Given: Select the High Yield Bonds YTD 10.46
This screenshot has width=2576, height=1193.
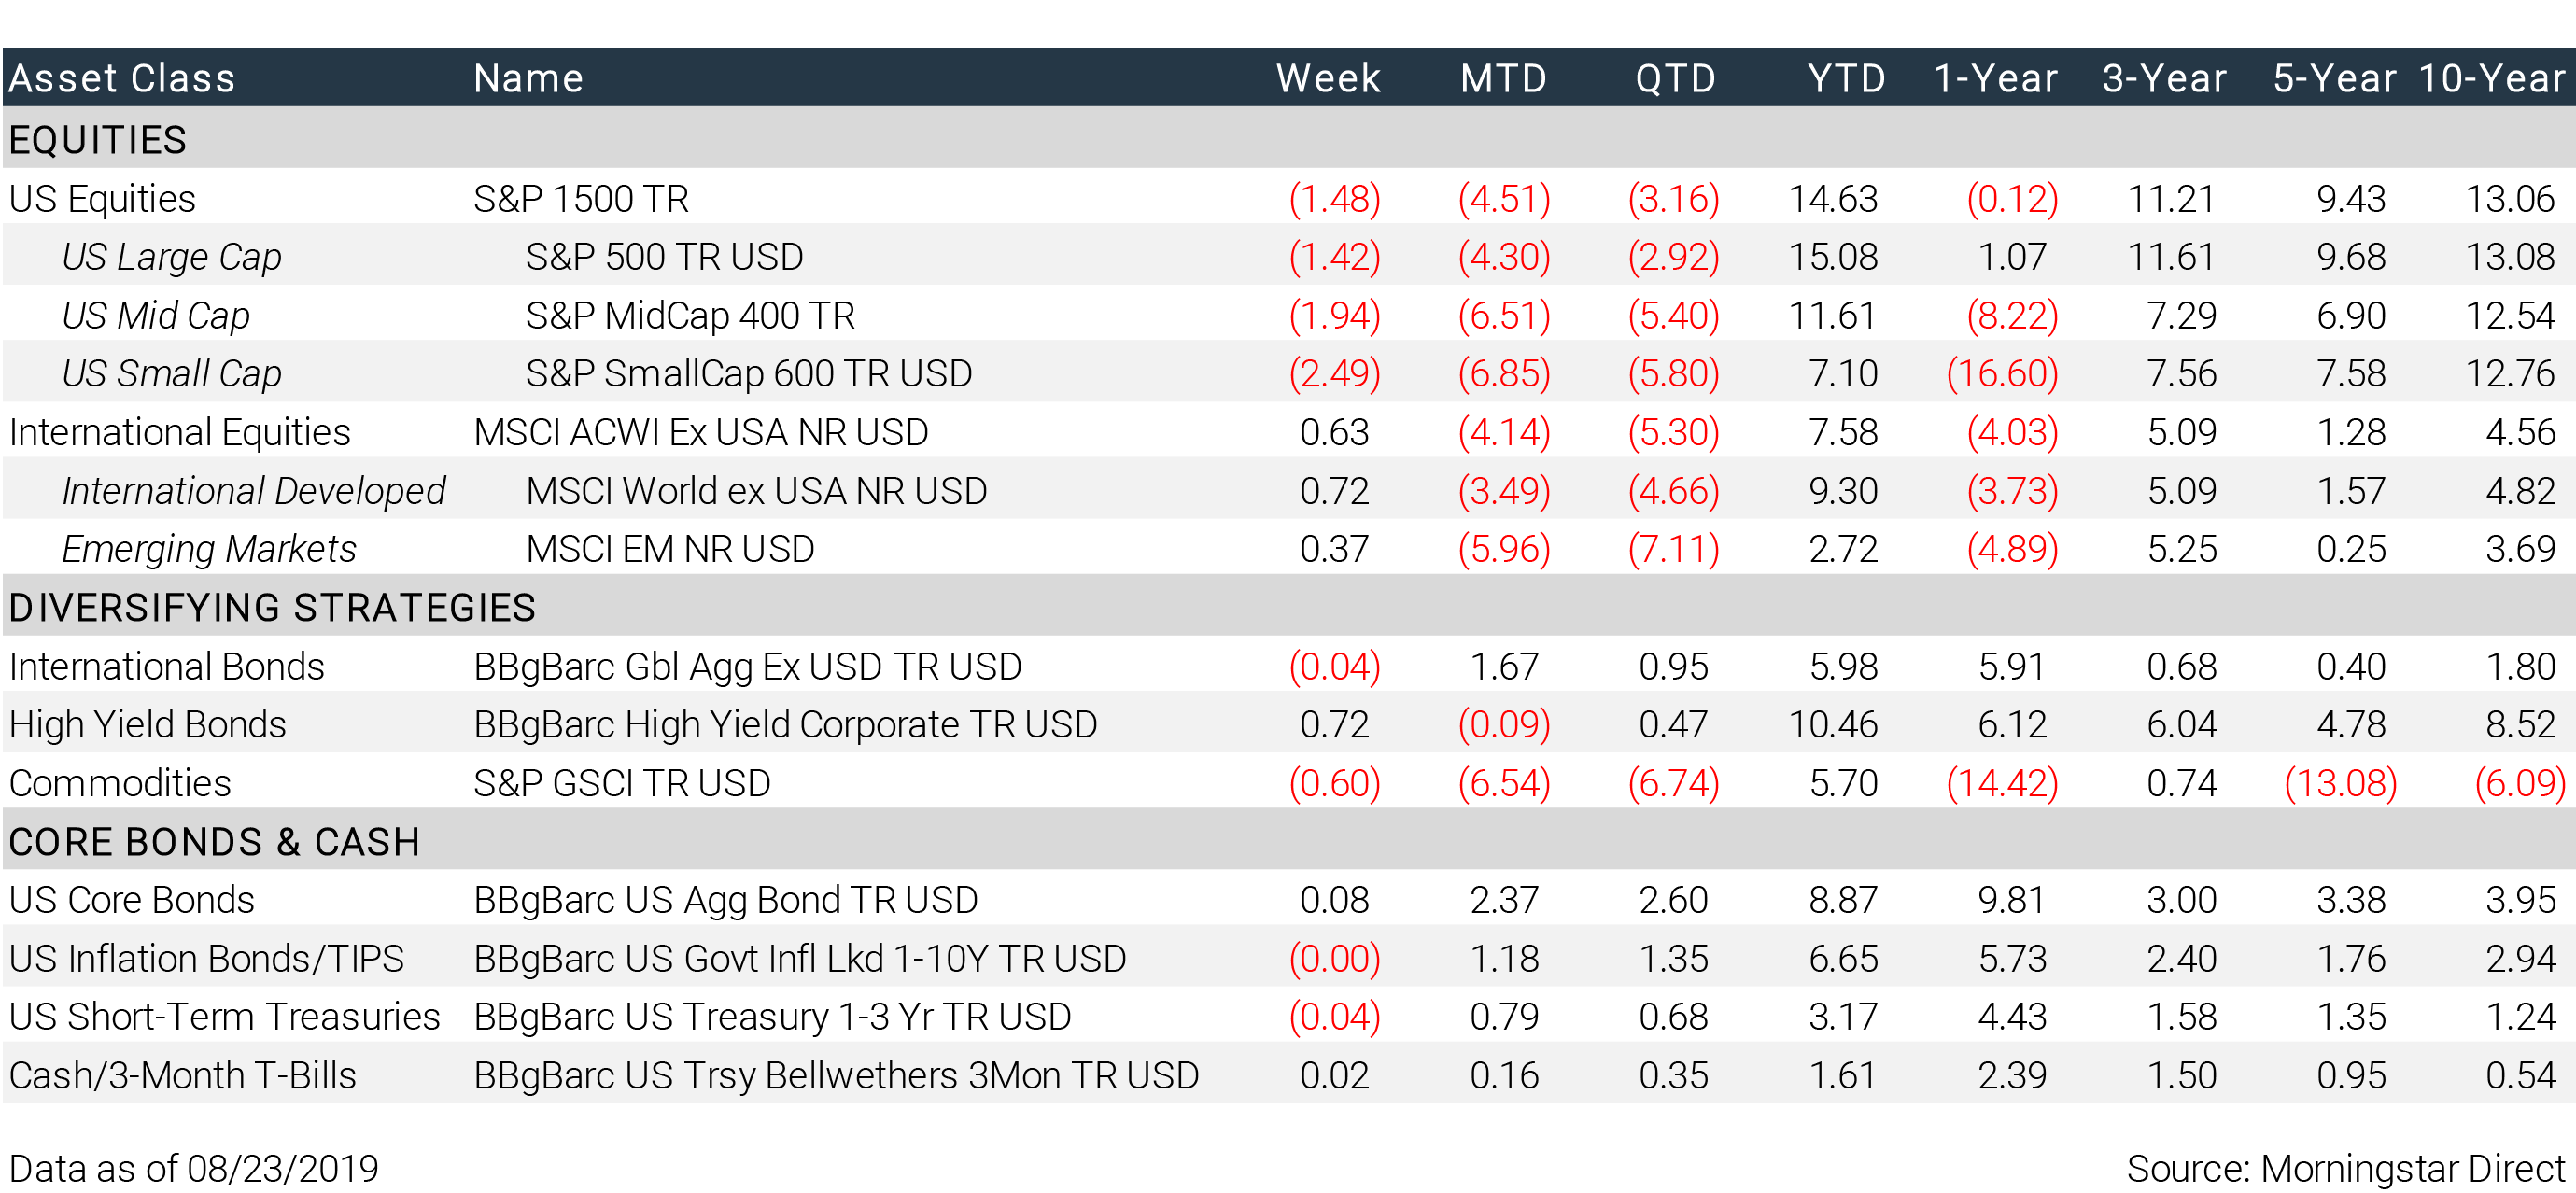Looking at the screenshot, I should (1833, 724).
